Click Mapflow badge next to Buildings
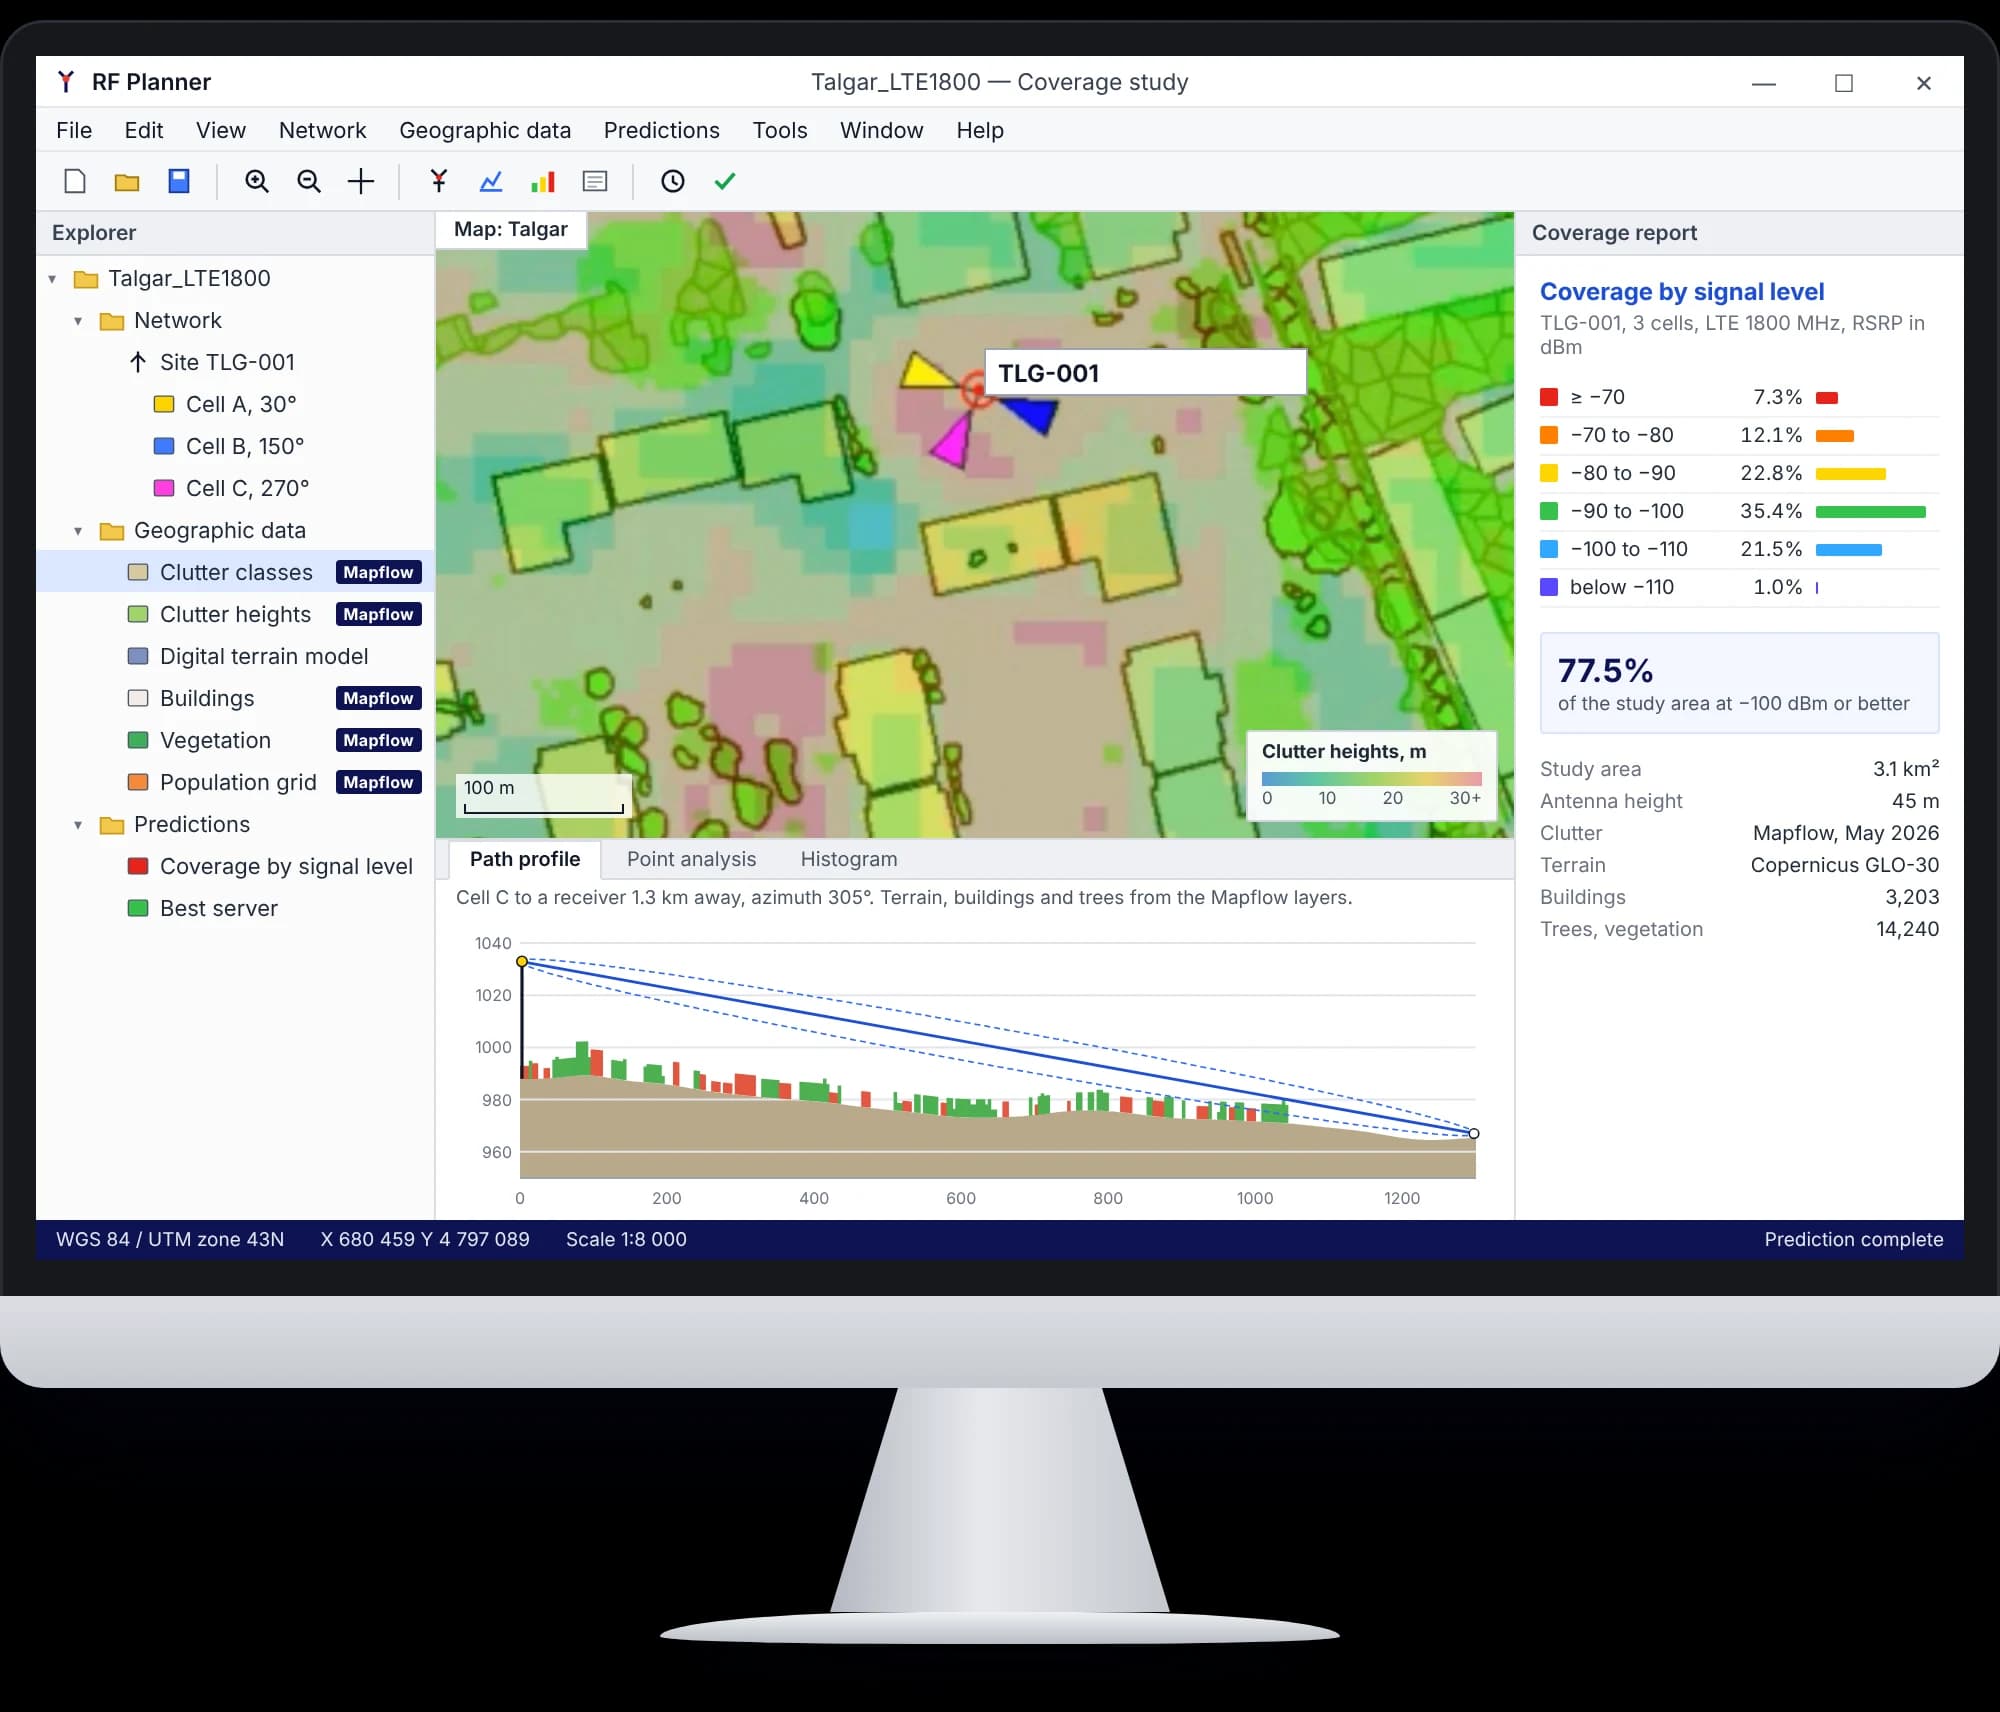The width and height of the screenshot is (2000, 1712). pos(378,698)
